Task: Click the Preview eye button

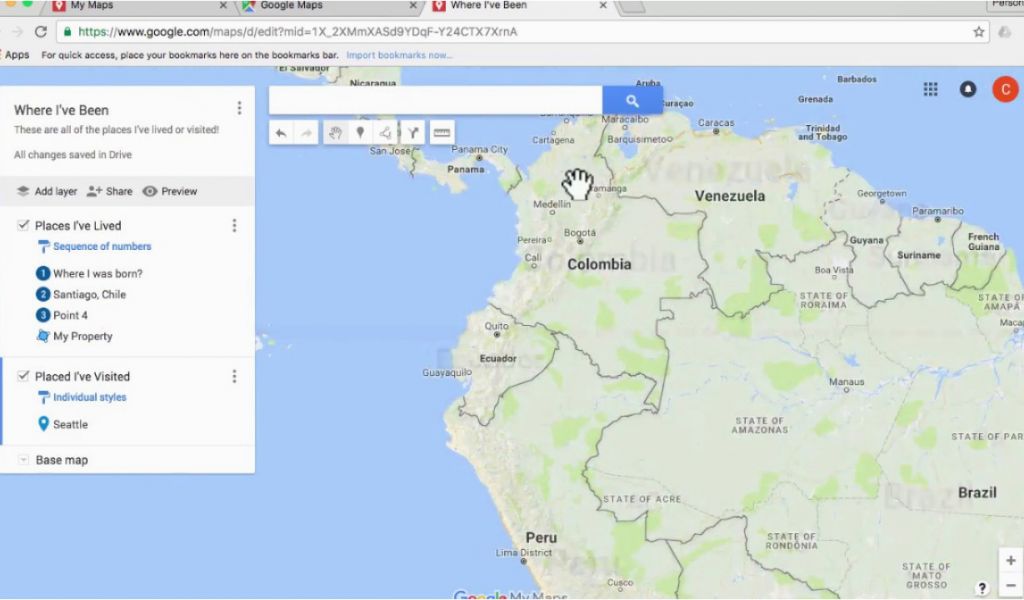Action: [170, 191]
